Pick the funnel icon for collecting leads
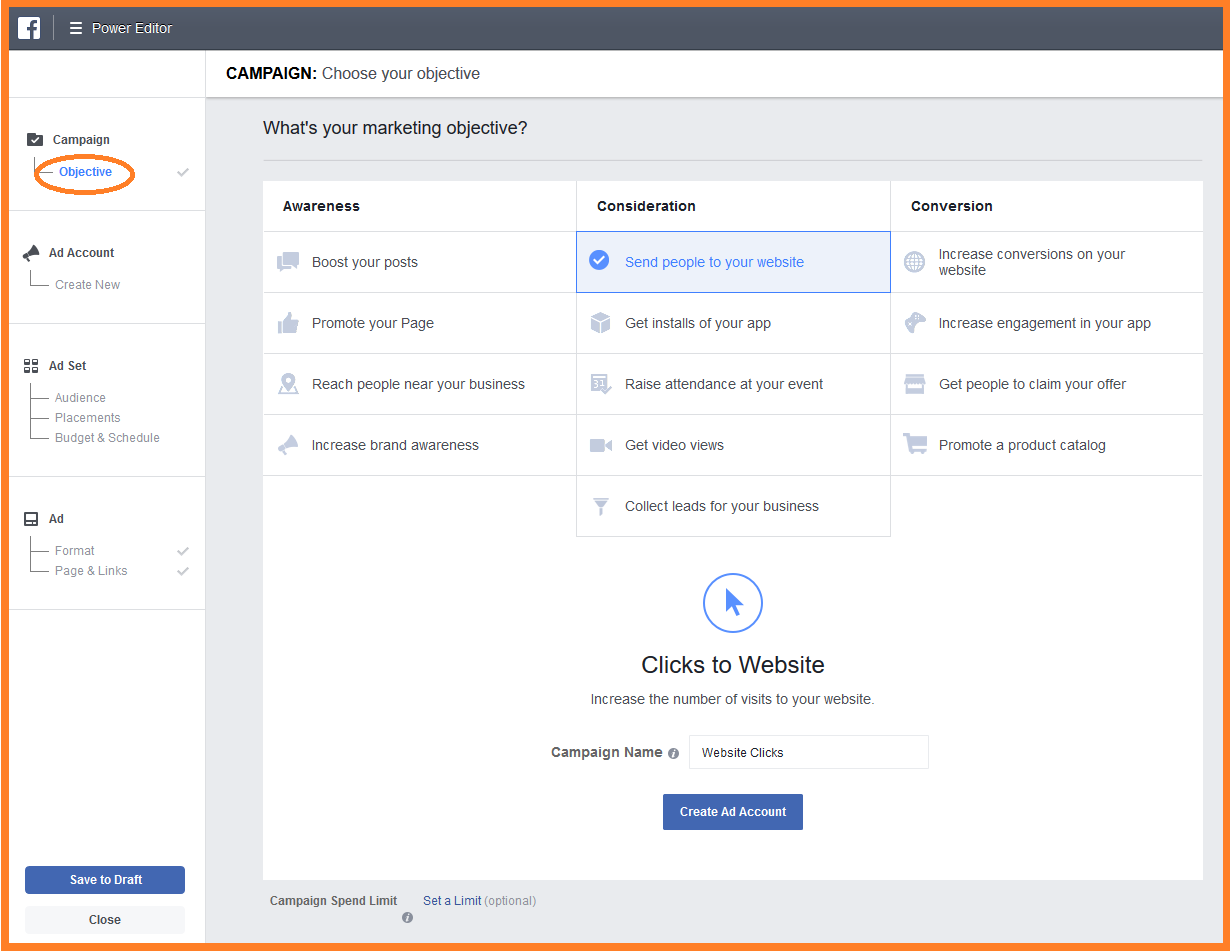 [601, 506]
